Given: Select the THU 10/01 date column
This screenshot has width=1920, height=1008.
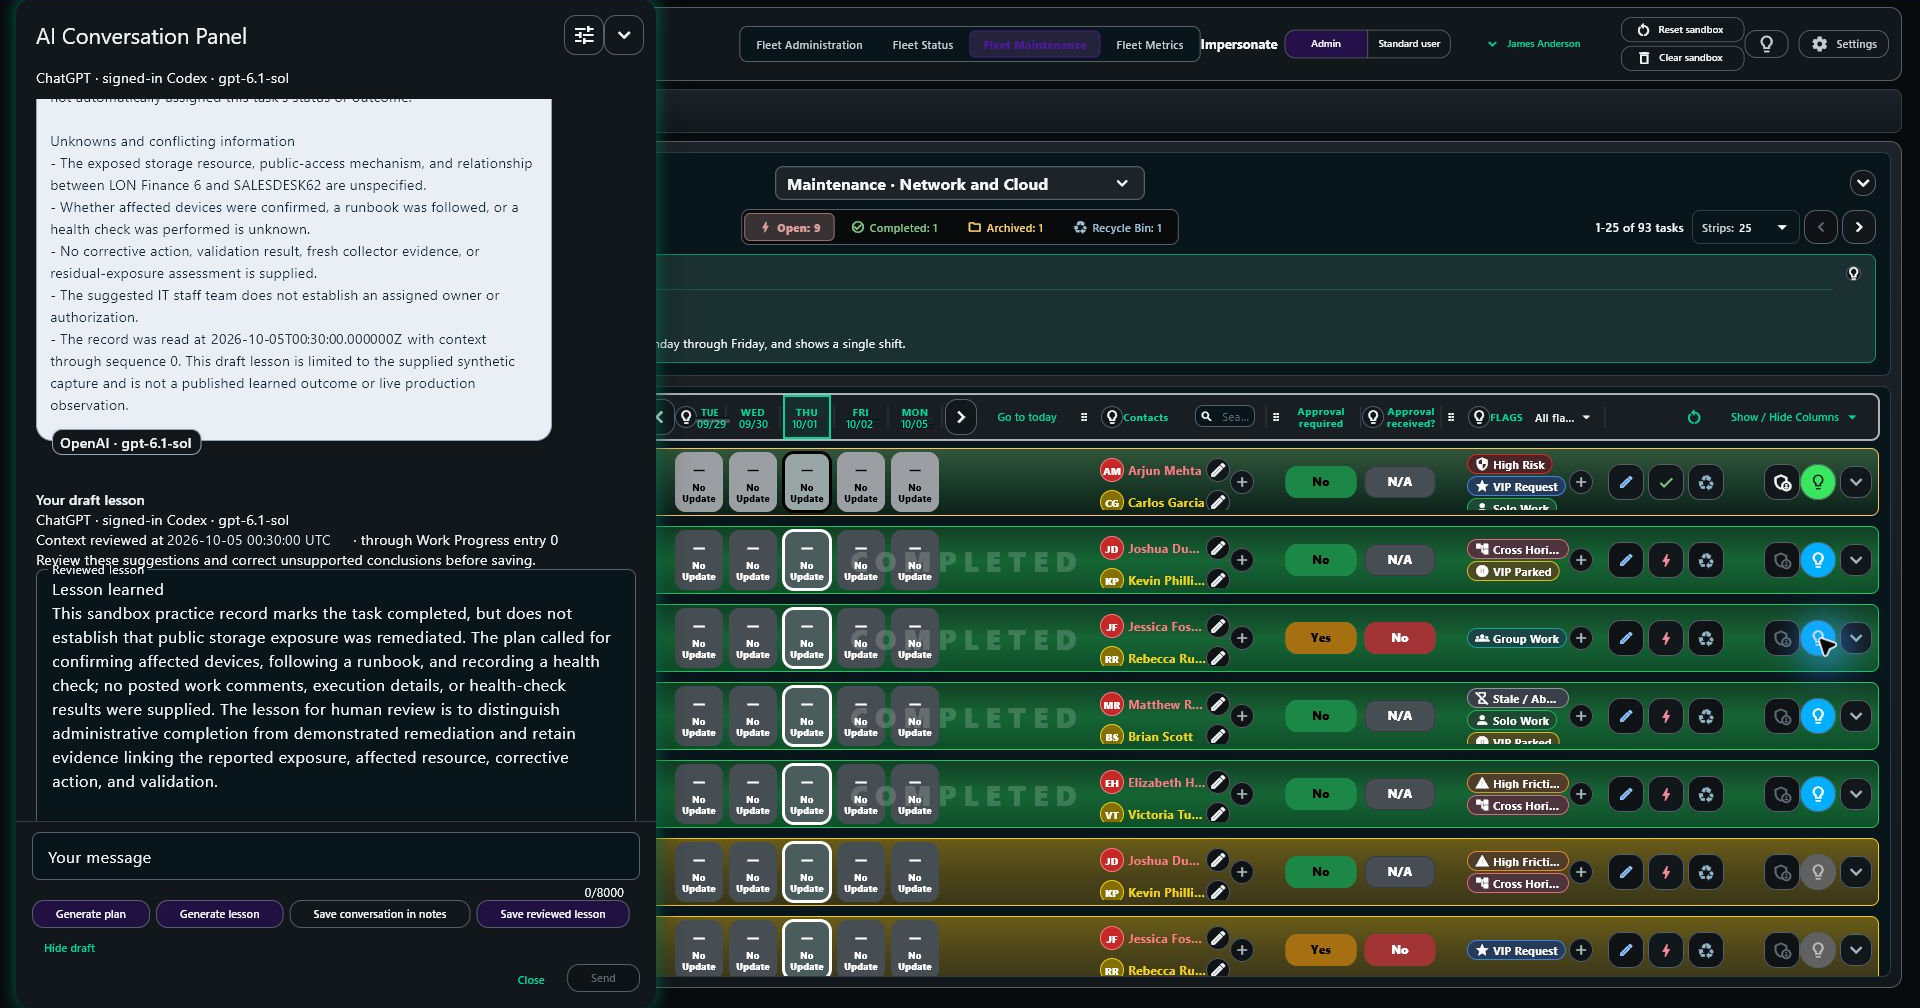Looking at the screenshot, I should [806, 418].
